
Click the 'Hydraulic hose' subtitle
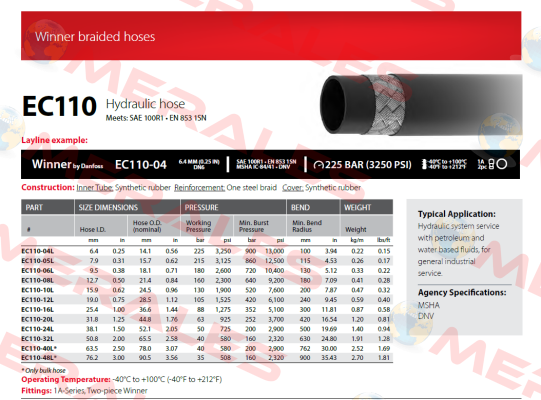pyautogui.click(x=145, y=104)
